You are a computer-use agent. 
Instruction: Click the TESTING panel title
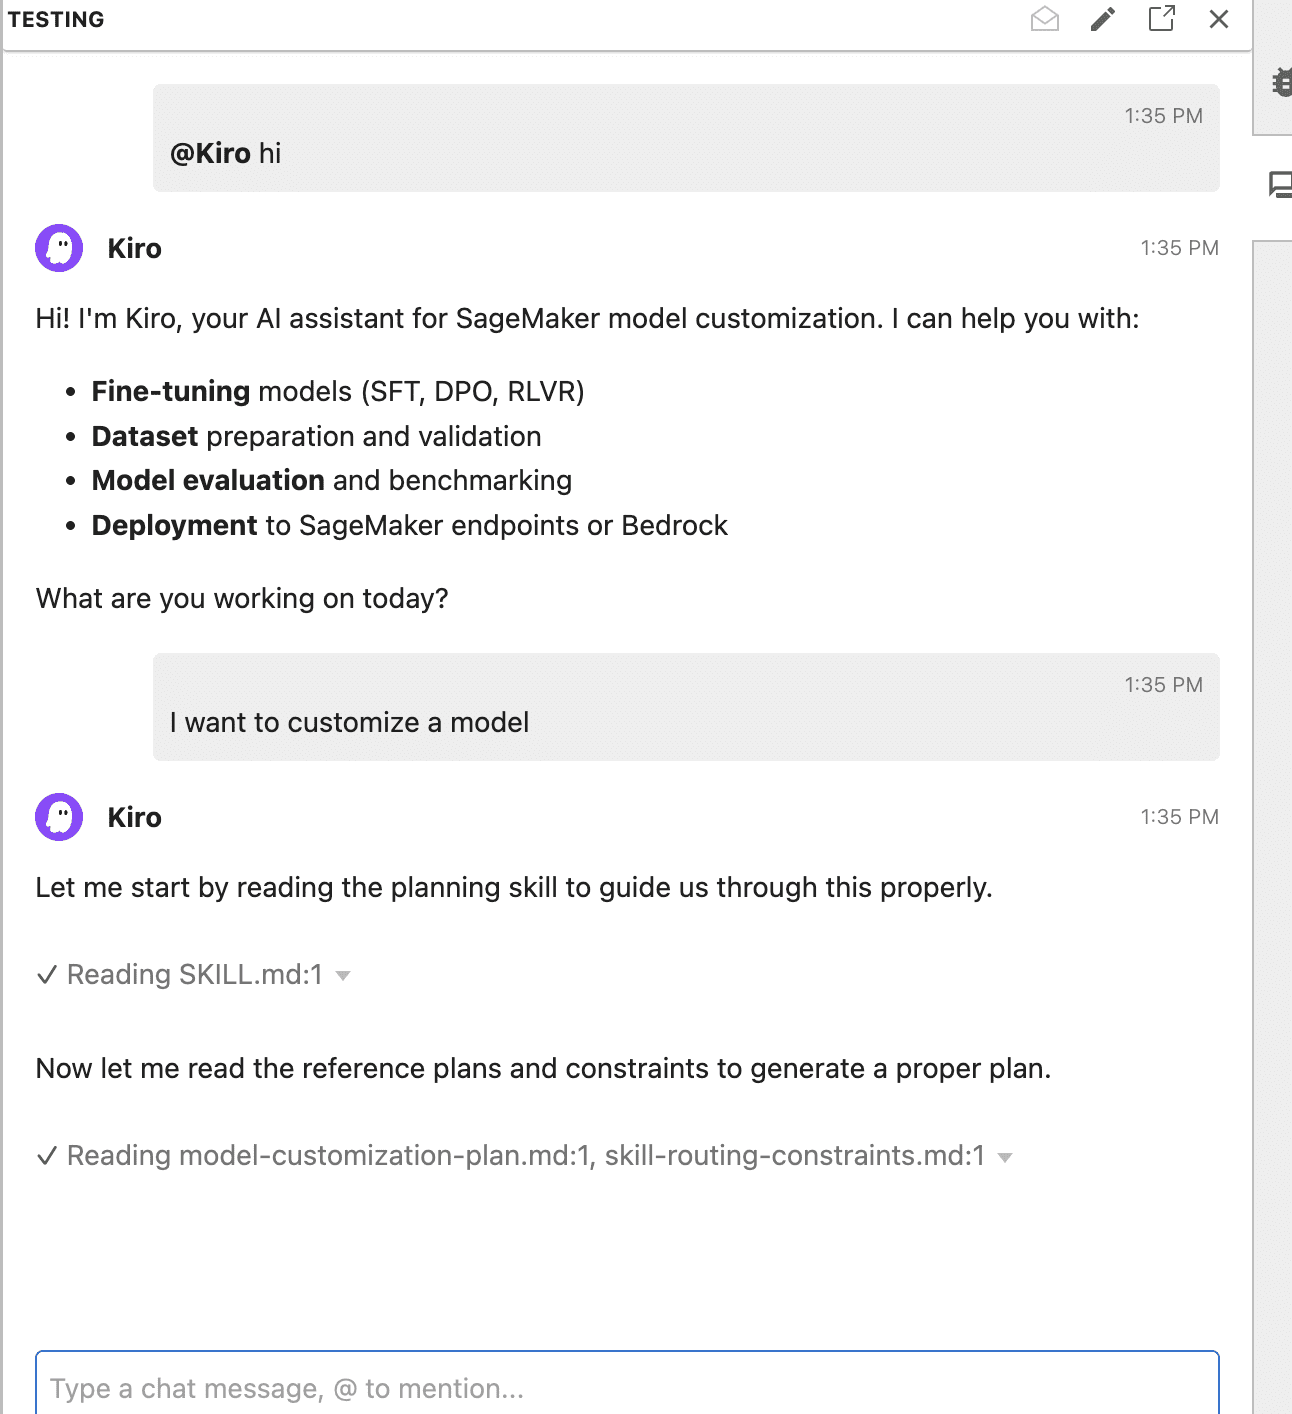click(56, 19)
